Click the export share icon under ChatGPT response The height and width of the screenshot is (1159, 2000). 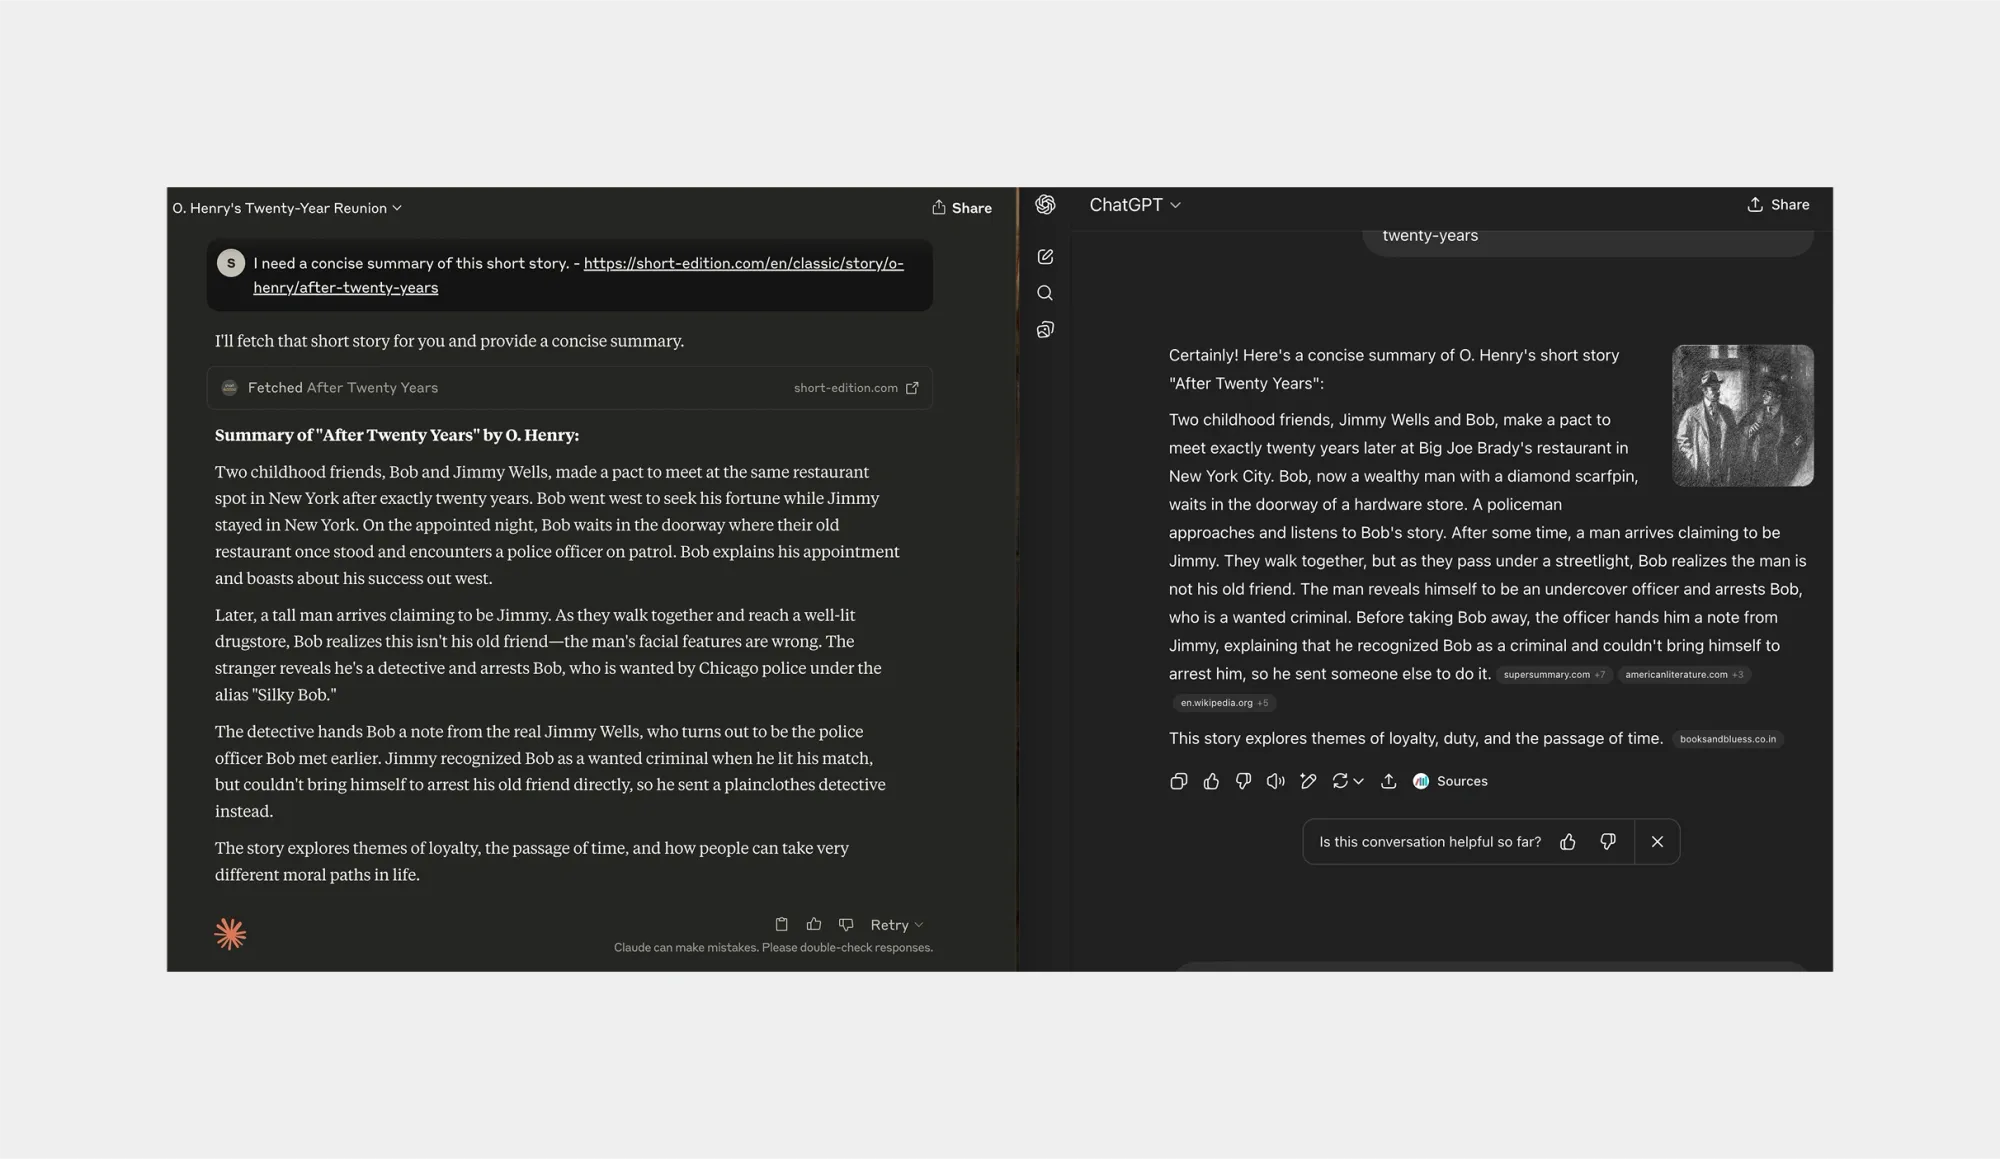coord(1388,782)
